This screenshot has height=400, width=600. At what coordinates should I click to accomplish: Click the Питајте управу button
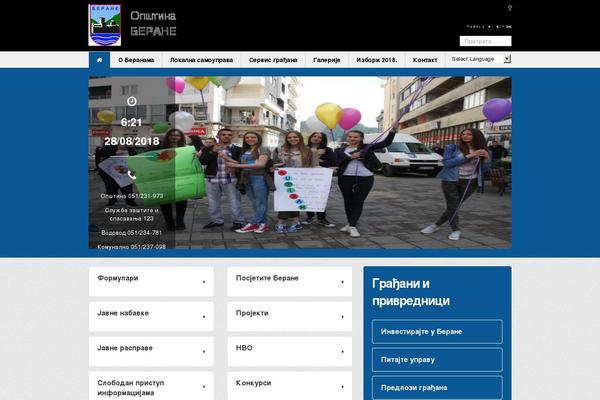coord(437,359)
